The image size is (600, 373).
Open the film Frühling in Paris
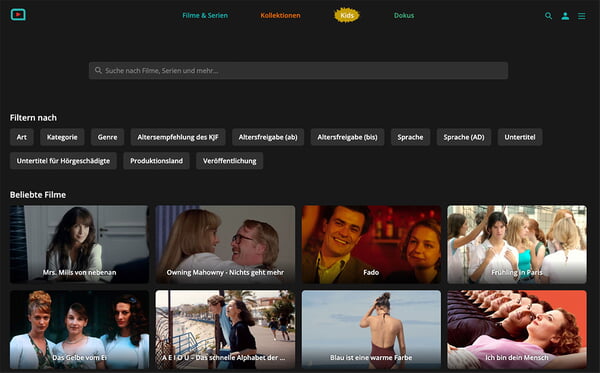pyautogui.click(x=517, y=244)
